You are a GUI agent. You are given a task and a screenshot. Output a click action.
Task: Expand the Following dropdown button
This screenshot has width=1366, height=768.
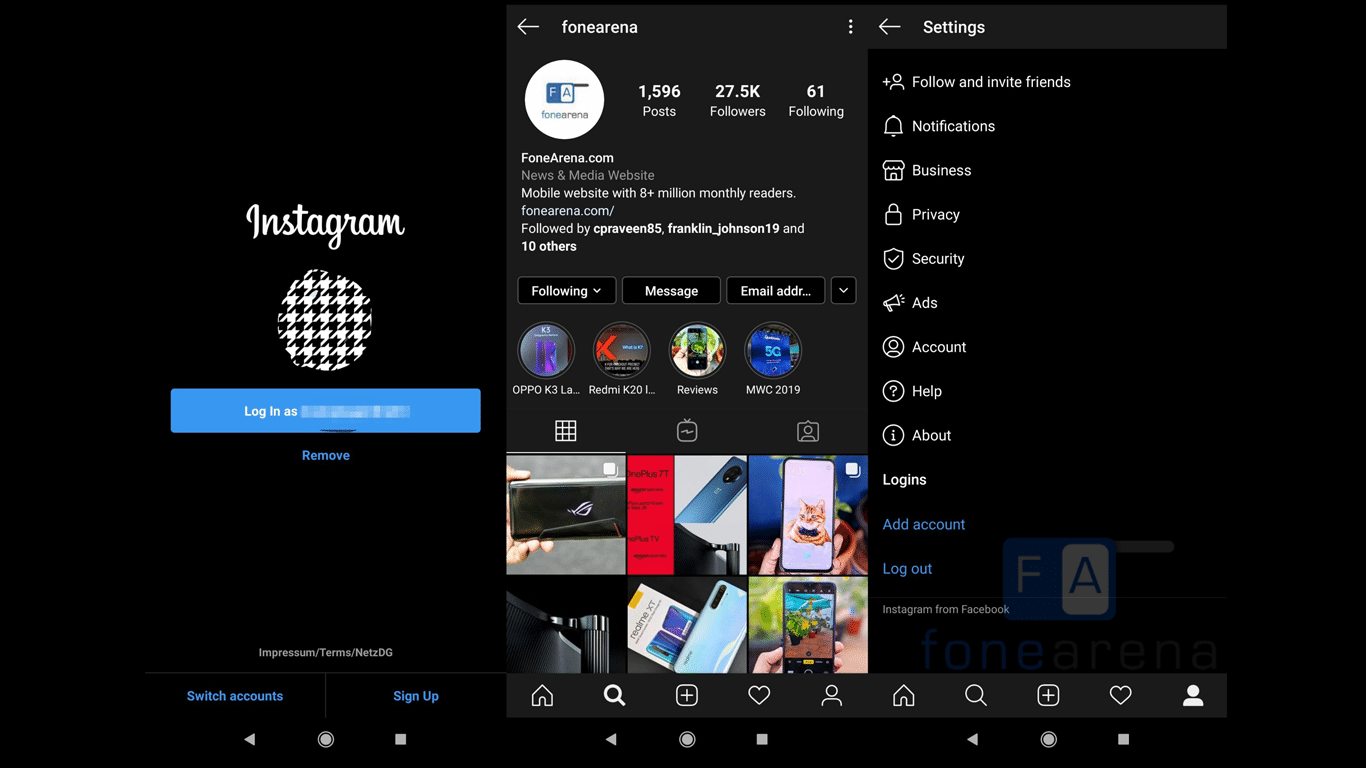566,291
